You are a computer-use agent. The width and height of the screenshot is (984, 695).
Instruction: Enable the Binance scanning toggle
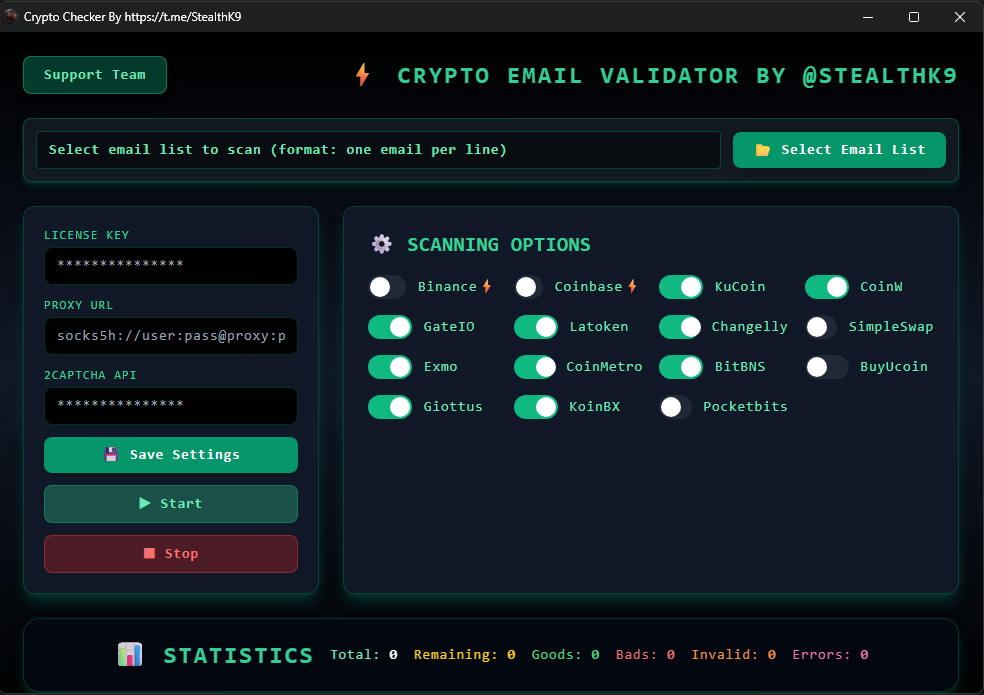pyautogui.click(x=387, y=287)
